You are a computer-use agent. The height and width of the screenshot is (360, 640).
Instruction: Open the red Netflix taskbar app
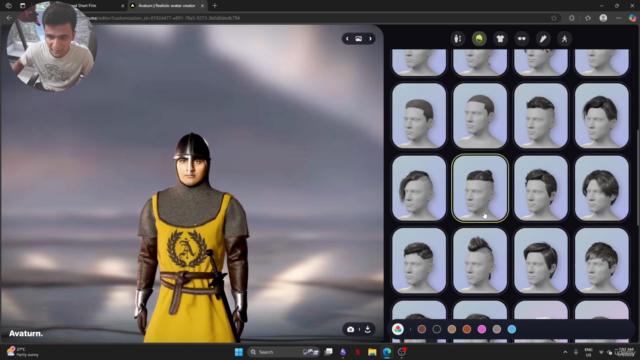pos(358,352)
